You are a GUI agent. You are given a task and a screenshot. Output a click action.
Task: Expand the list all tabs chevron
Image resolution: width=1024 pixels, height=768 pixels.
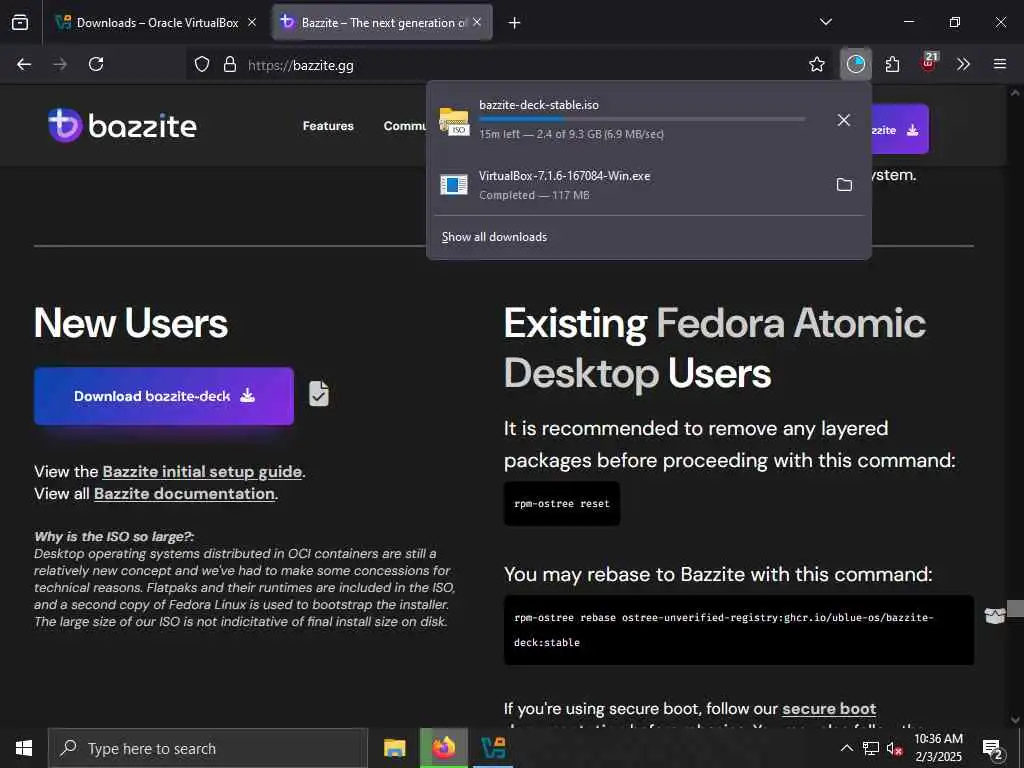825,22
